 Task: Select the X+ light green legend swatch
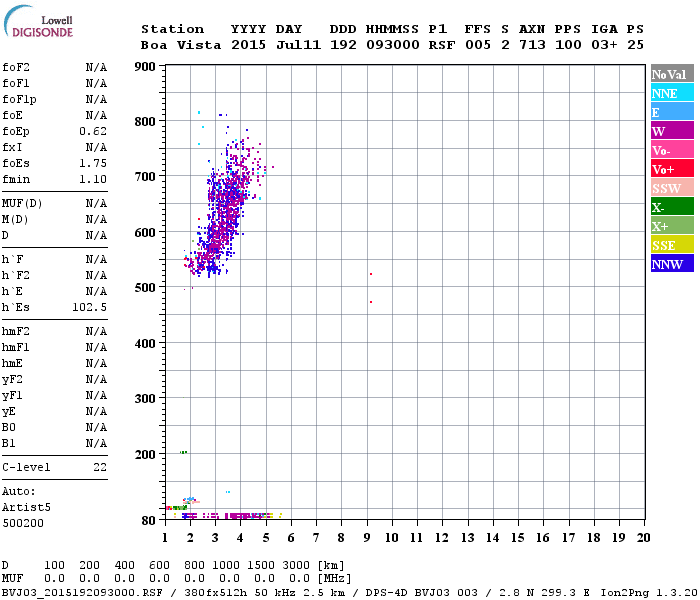672,226
